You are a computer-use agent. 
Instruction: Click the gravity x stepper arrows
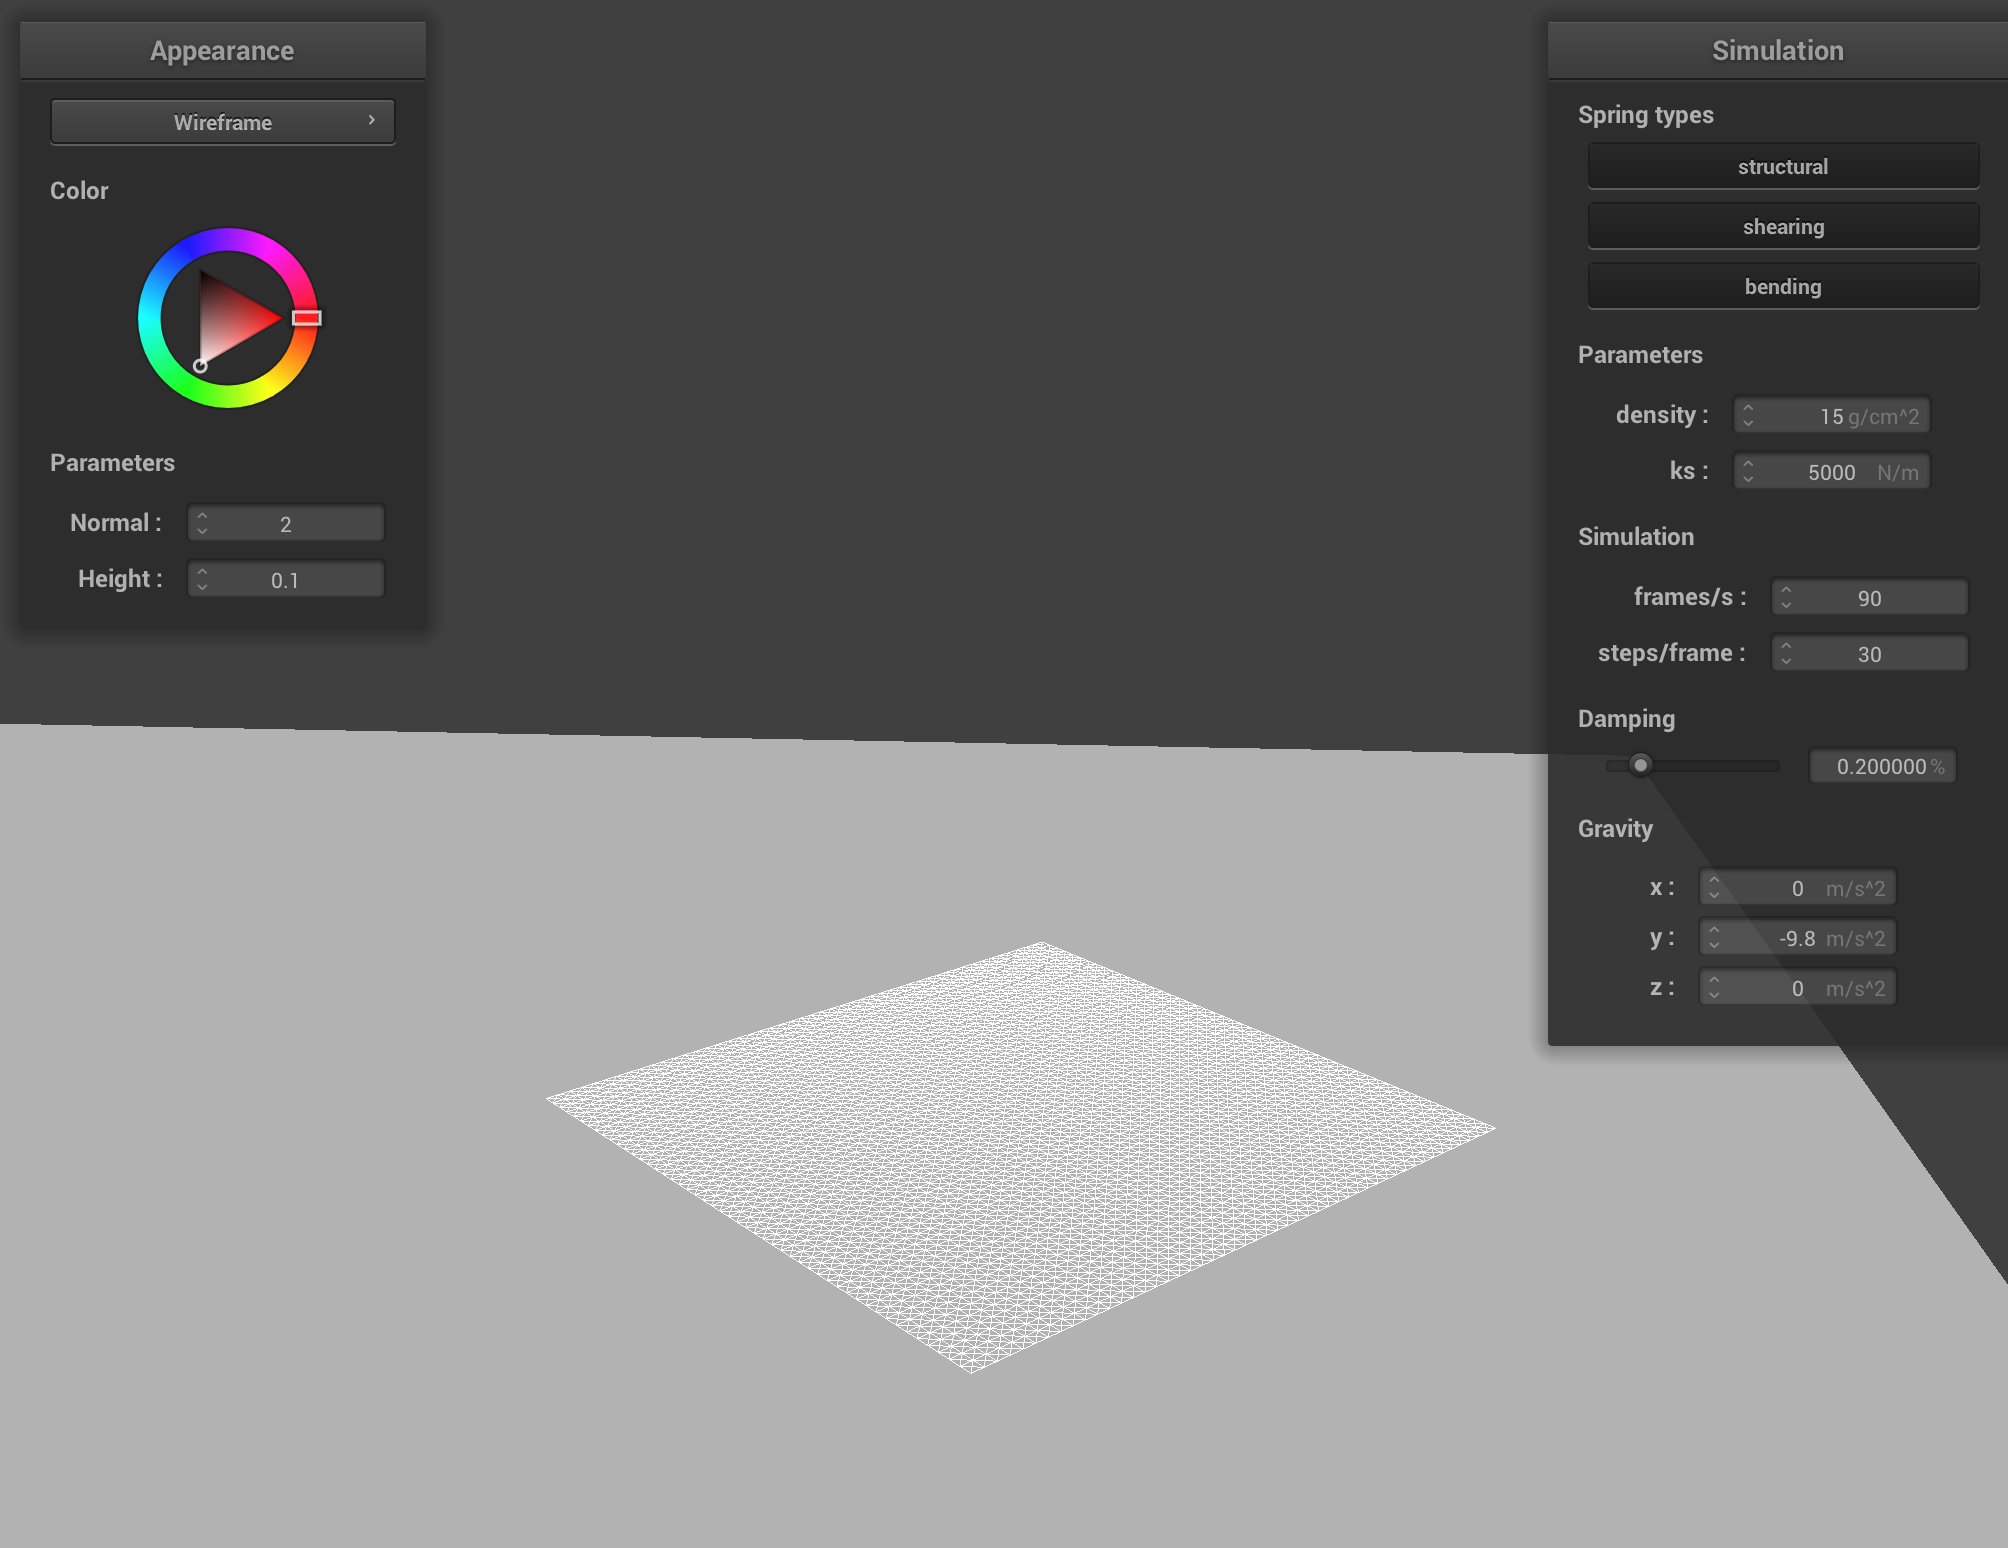coord(1714,887)
